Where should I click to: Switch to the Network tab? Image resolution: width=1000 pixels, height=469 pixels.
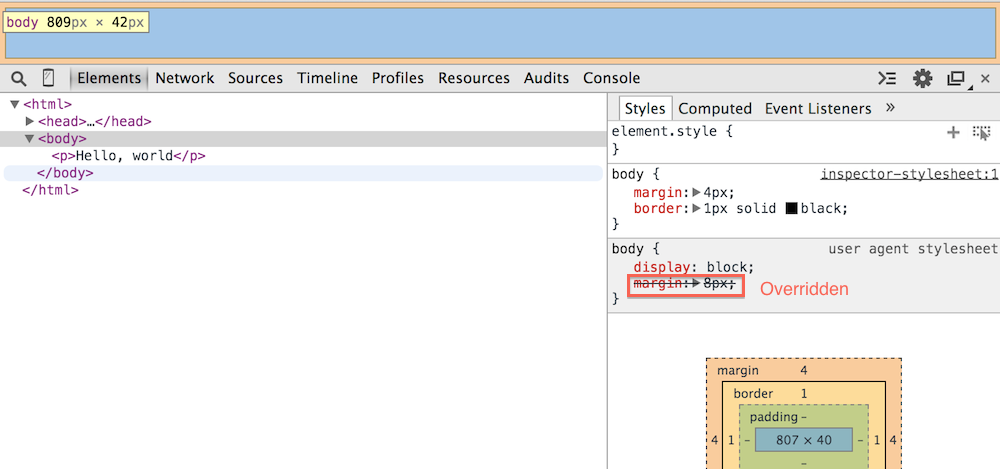[x=185, y=78]
